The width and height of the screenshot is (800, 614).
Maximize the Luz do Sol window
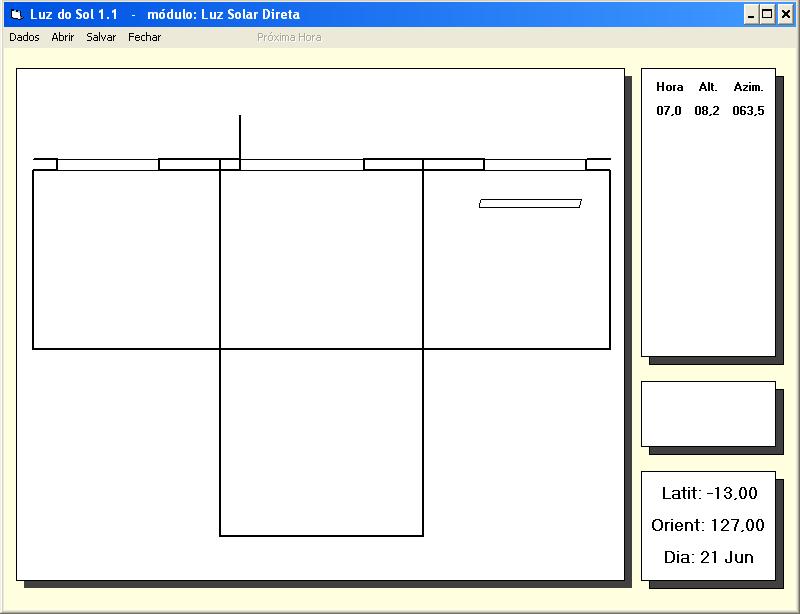pos(767,14)
